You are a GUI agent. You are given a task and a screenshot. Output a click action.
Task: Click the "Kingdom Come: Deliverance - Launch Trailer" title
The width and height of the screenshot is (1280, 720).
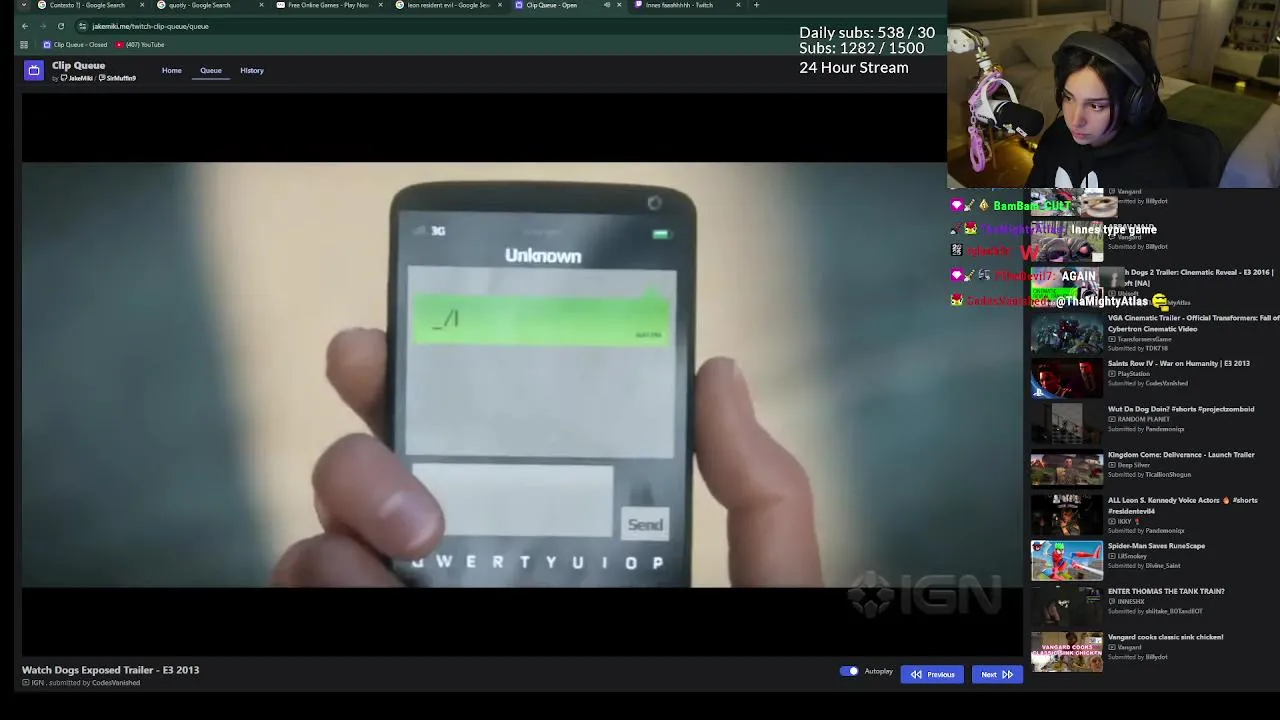1181,455
